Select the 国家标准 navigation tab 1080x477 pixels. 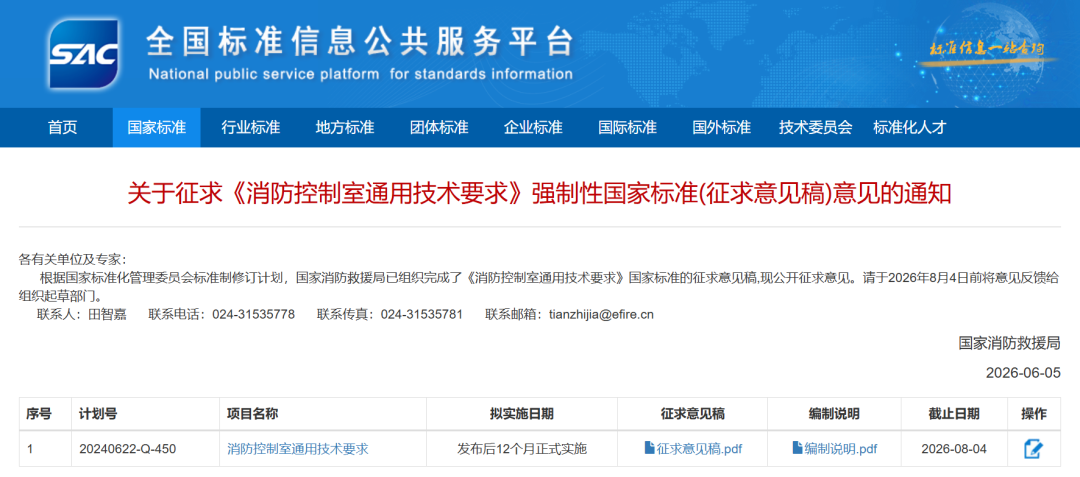point(156,127)
